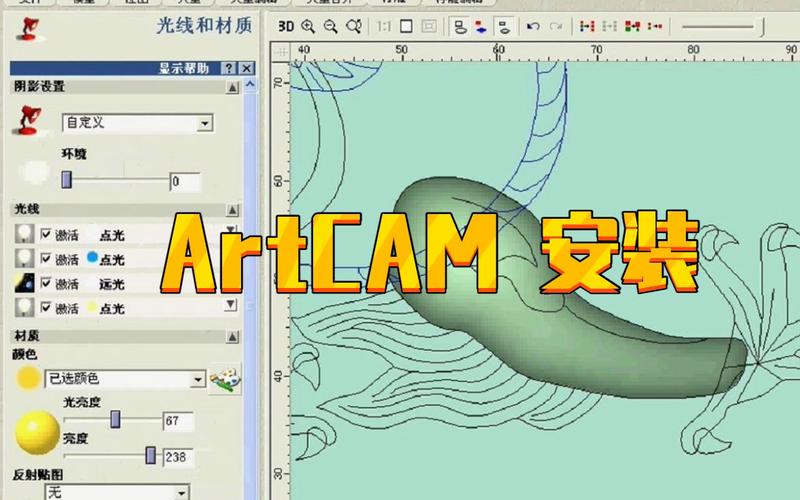Click the blue color swatch of 点光
The width and height of the screenshot is (800, 500).
click(x=92, y=258)
